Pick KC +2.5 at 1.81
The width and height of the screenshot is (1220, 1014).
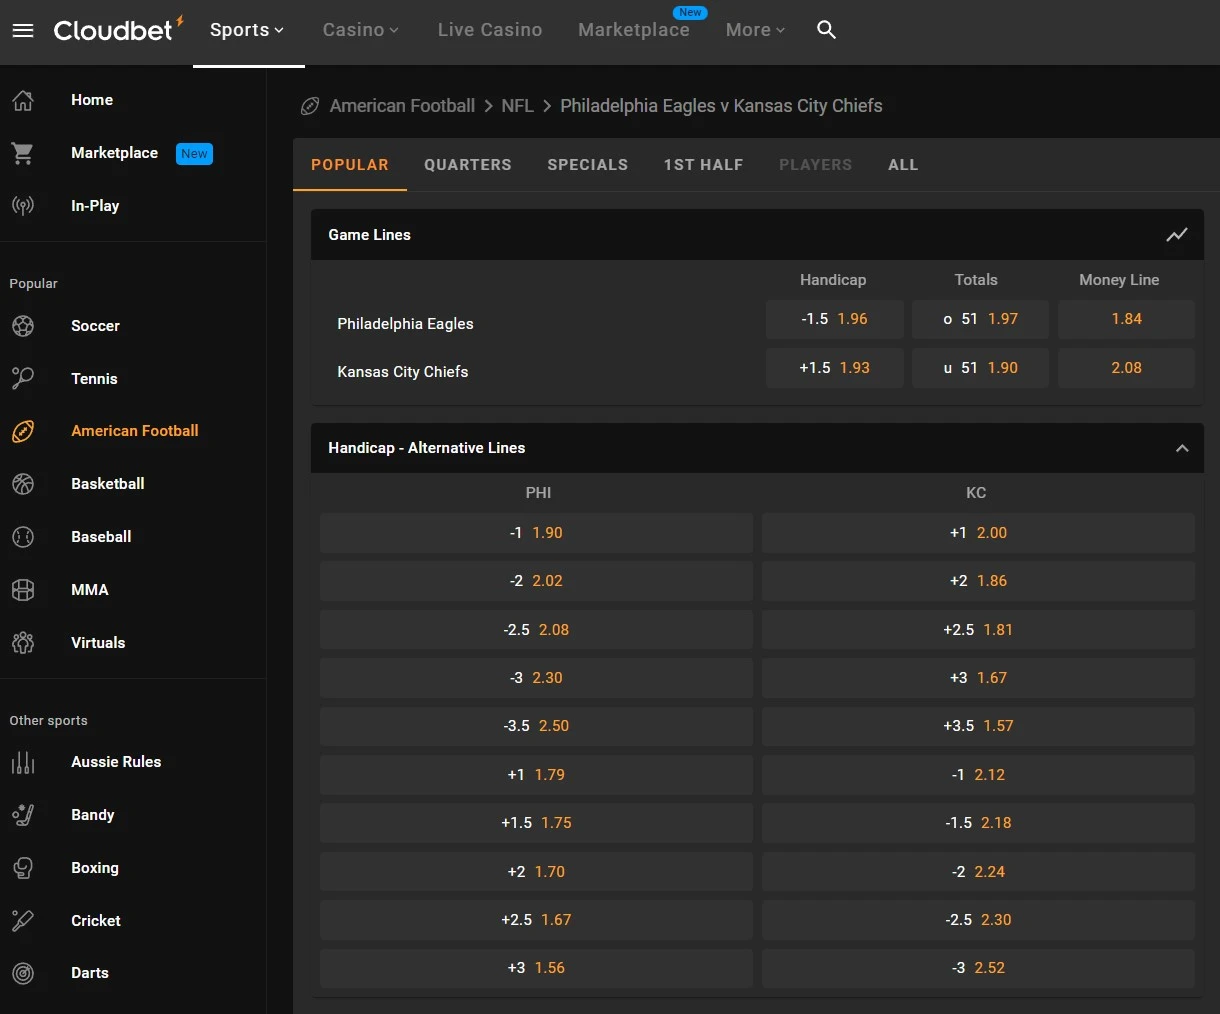tap(978, 630)
